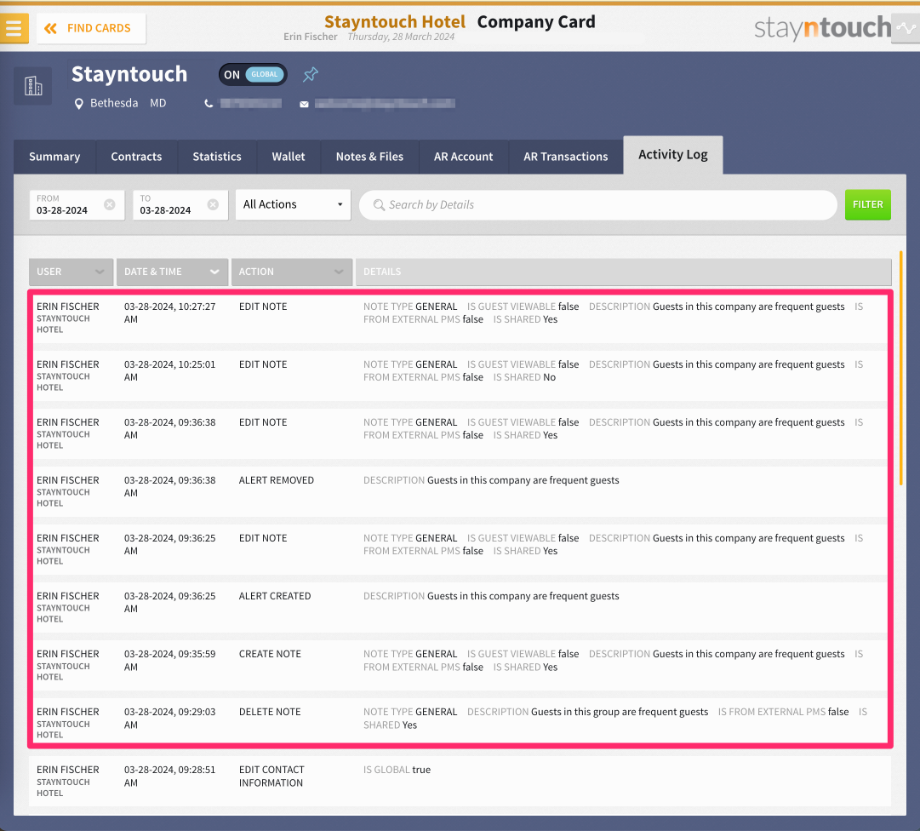Click the staytouch logo

click(x=822, y=28)
